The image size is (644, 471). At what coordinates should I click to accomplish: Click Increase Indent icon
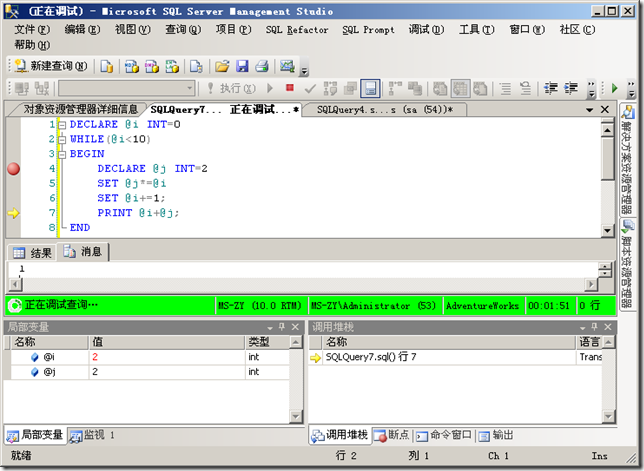pyautogui.click(x=571, y=88)
